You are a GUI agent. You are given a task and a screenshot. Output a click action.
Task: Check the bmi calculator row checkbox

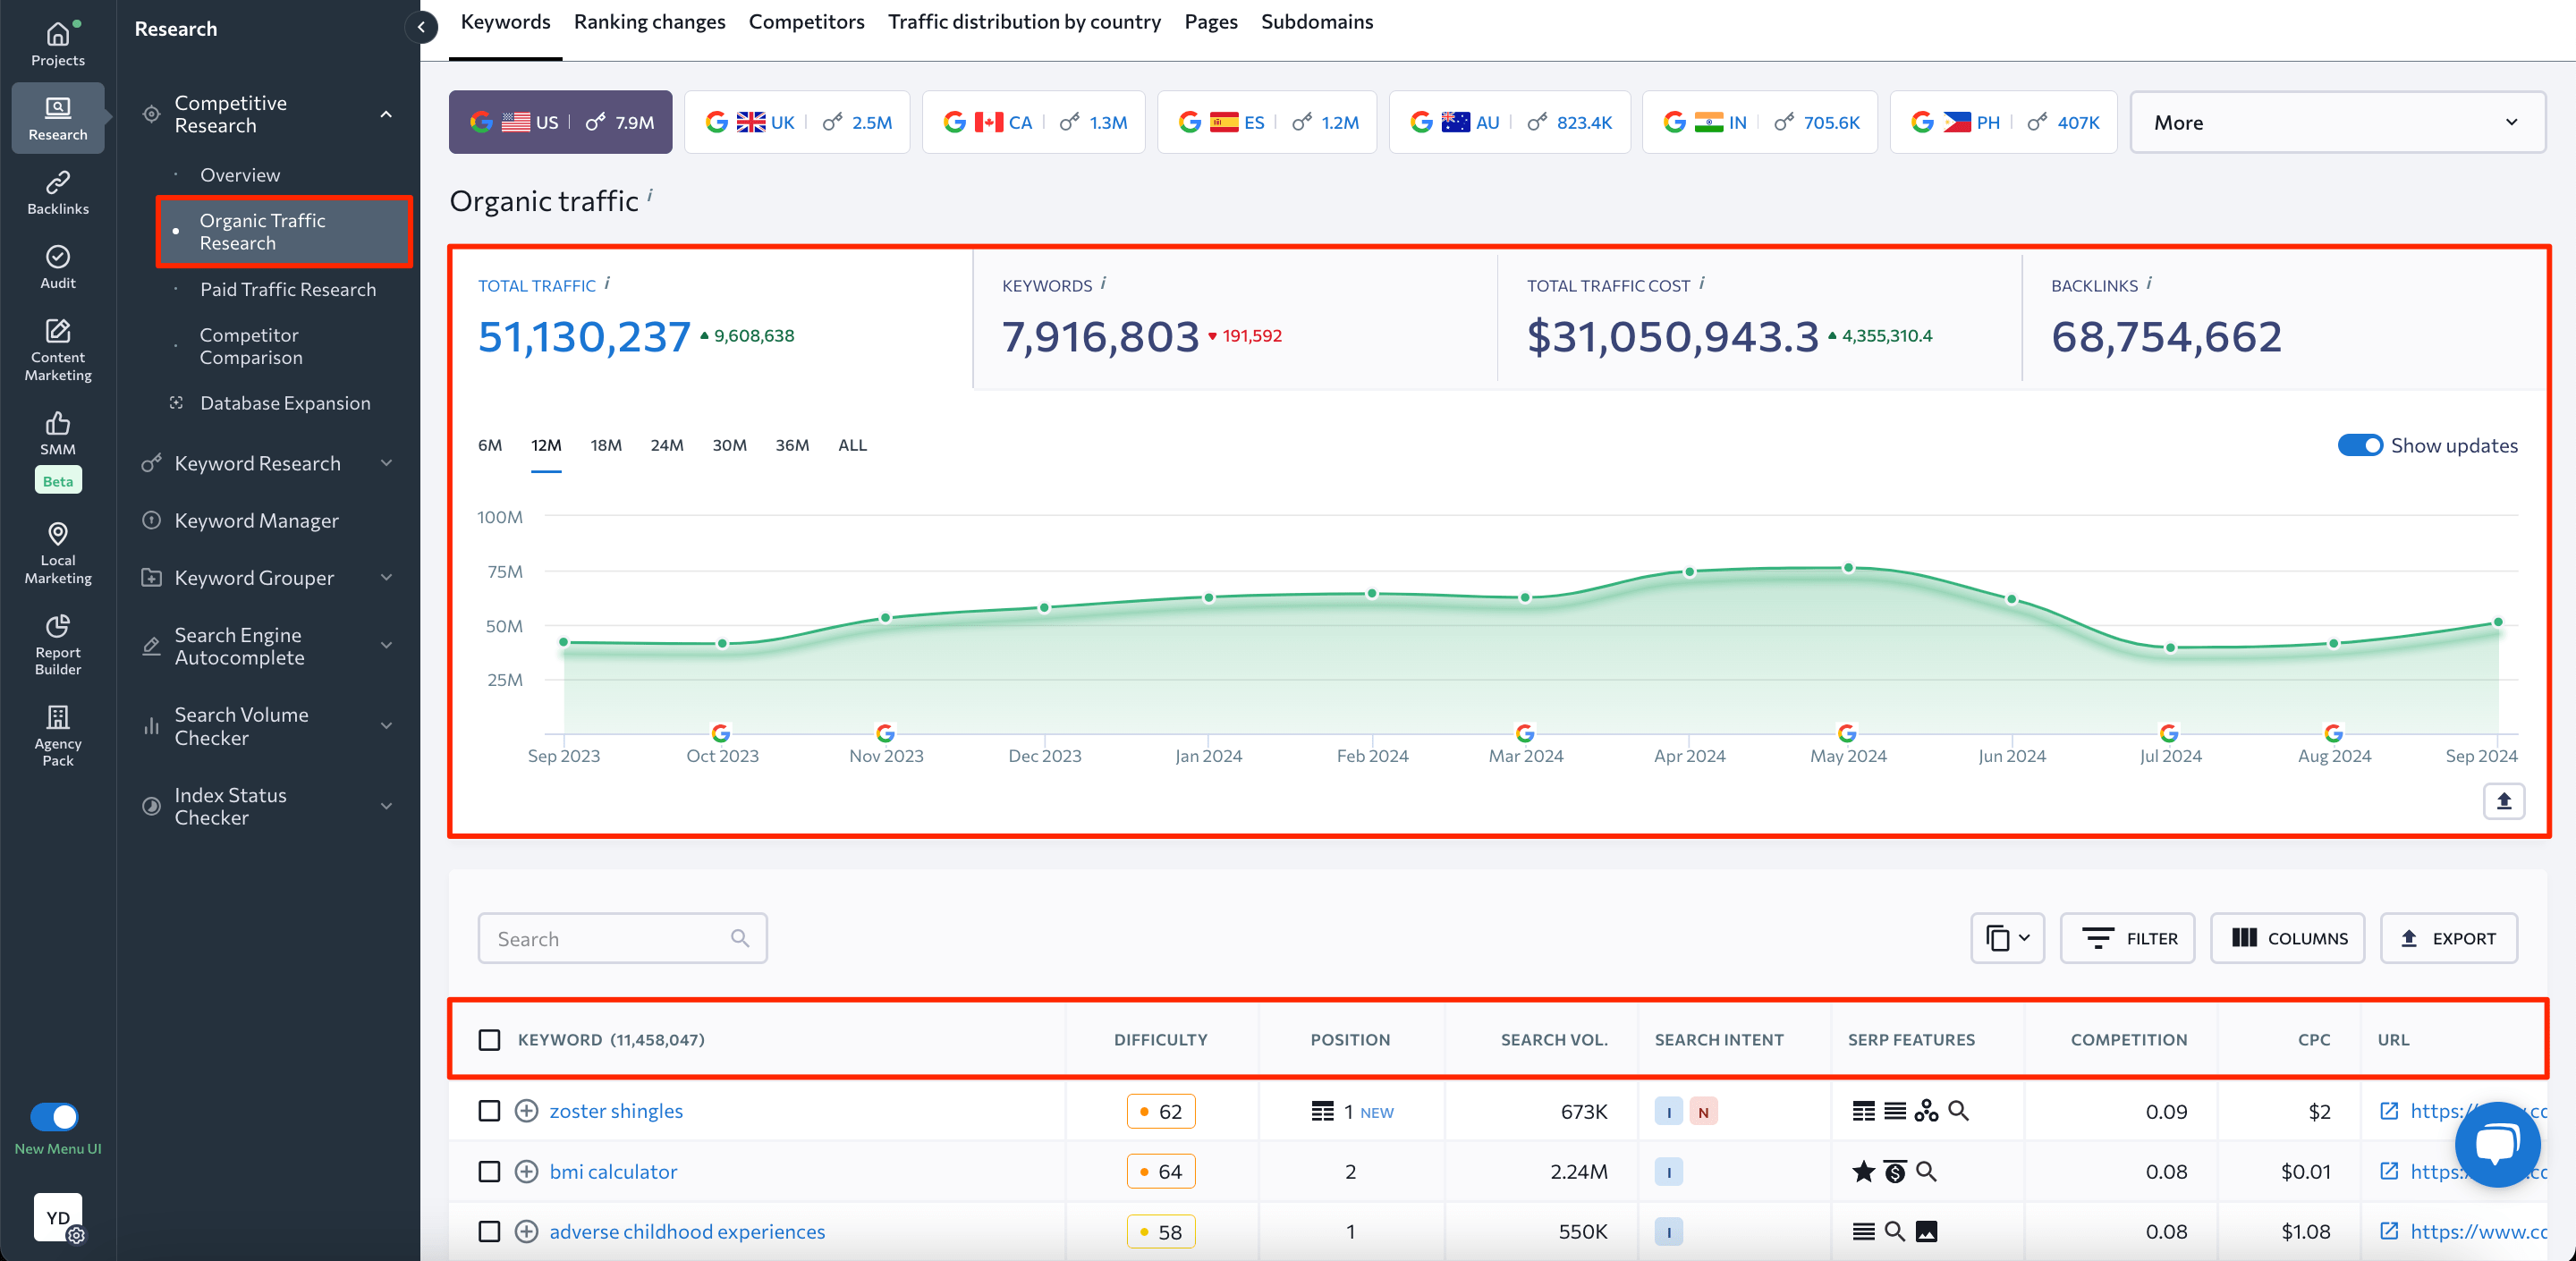pyautogui.click(x=489, y=1171)
